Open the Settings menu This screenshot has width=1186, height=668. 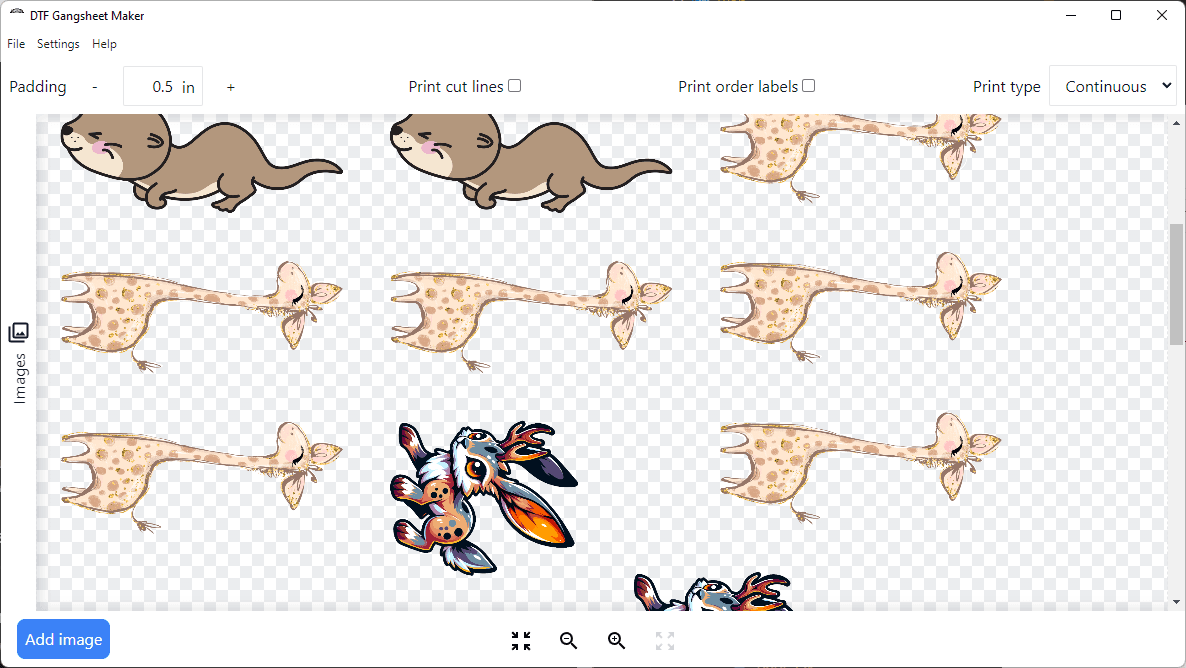tap(58, 43)
